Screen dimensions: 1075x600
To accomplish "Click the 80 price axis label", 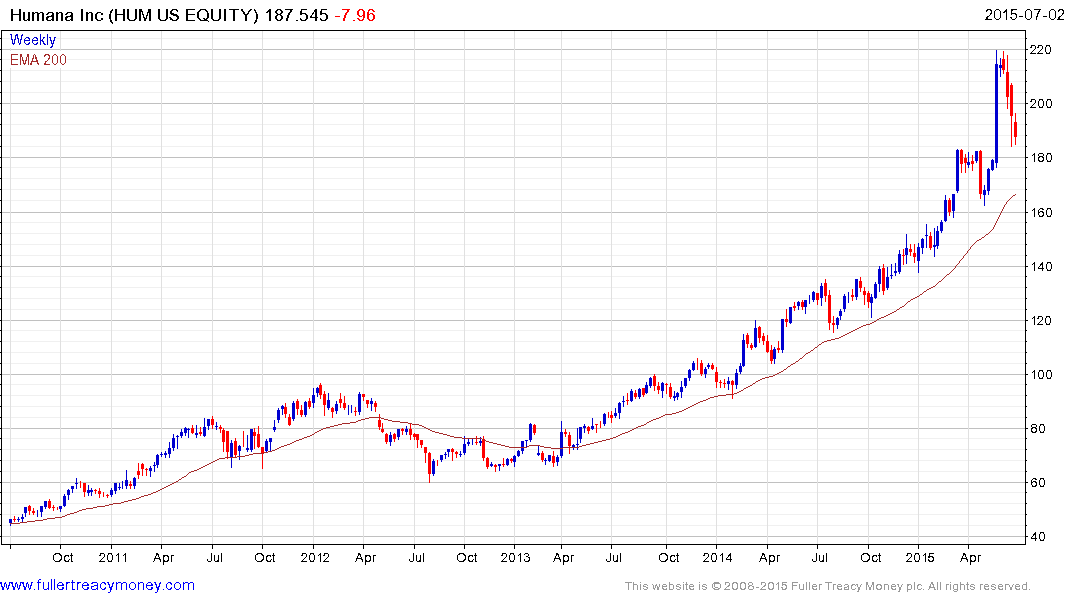I will coord(1038,429).
